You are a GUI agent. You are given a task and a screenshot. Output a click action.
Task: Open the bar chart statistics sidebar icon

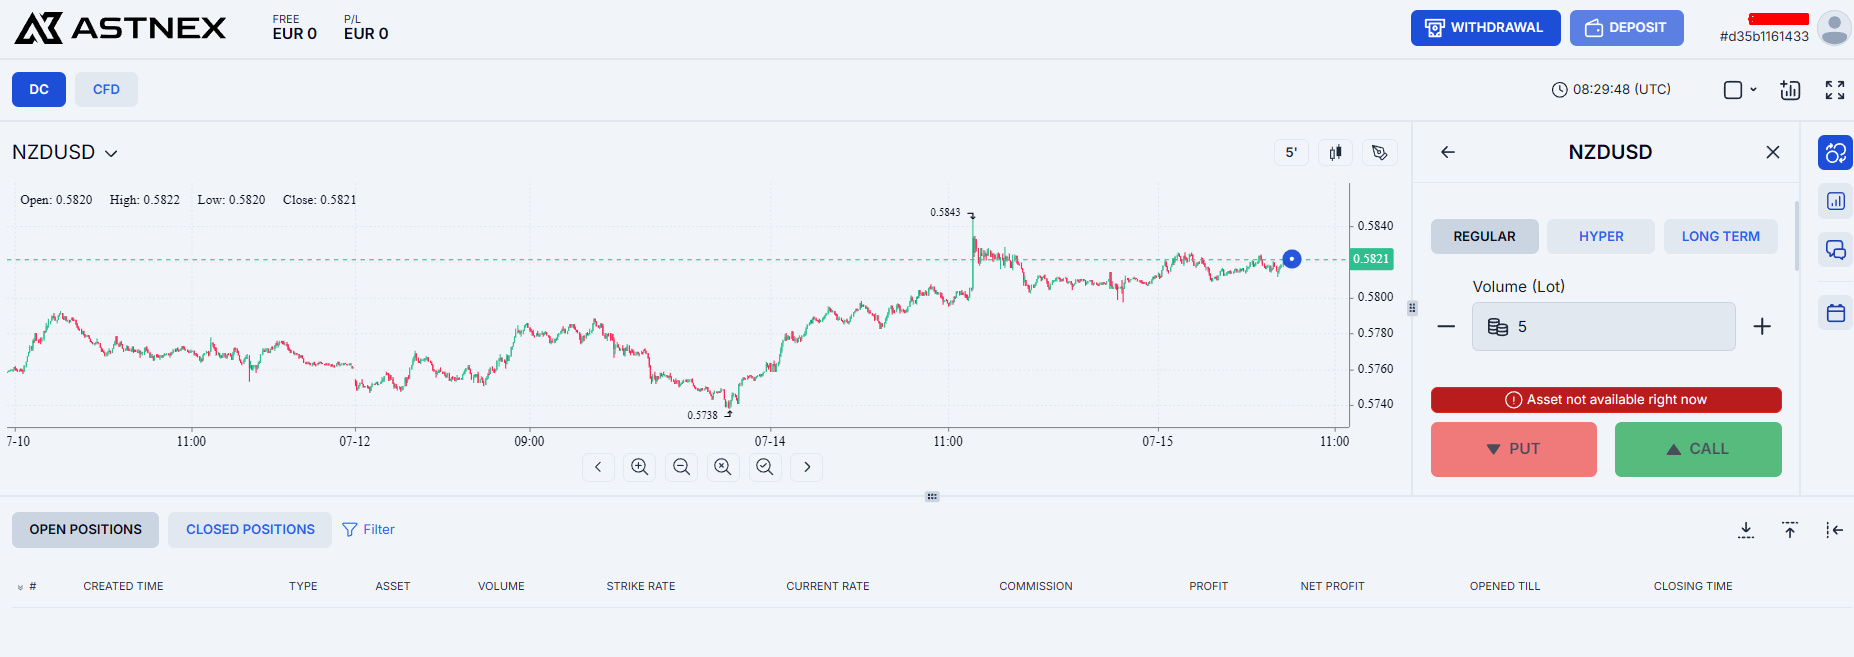click(1835, 201)
